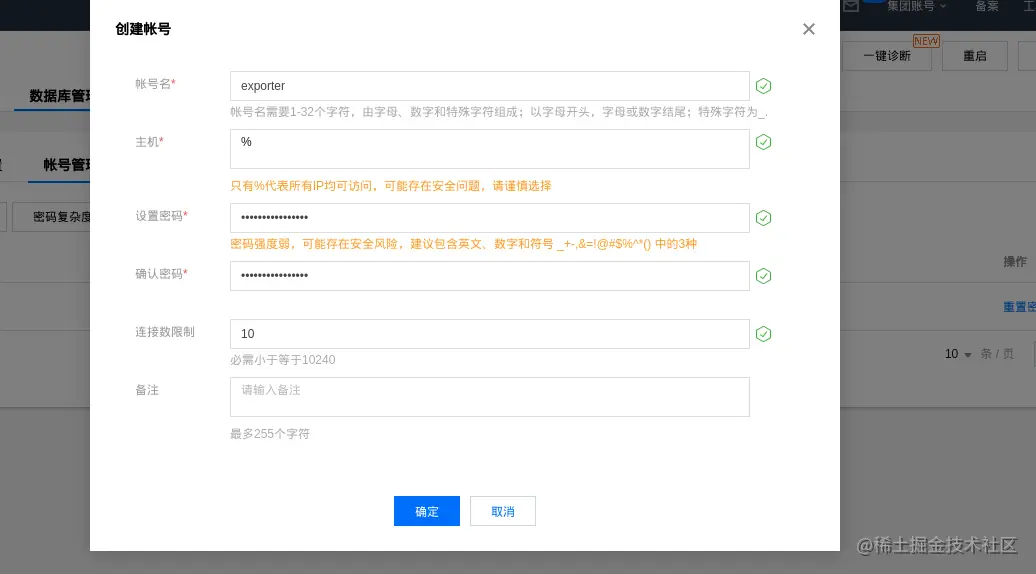
Task: Click the 帐号名 naming rules hint text
Action: click(499, 112)
